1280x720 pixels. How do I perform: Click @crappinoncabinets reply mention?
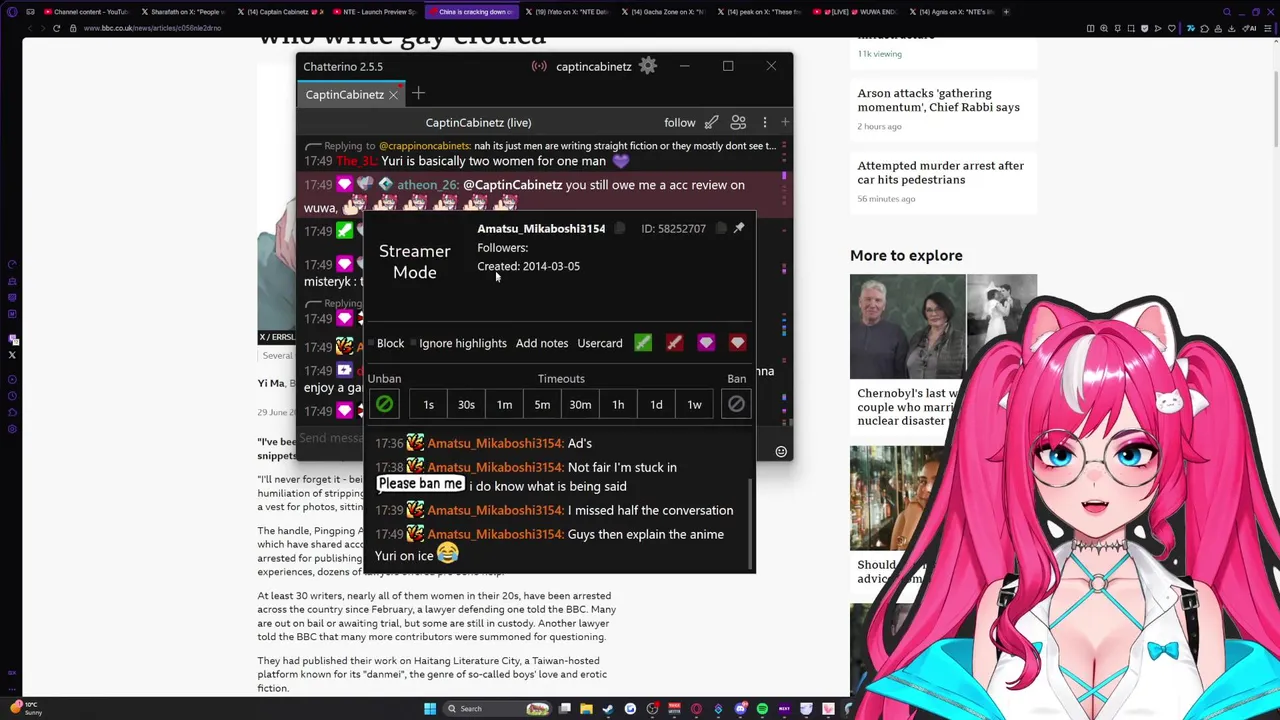point(425,146)
